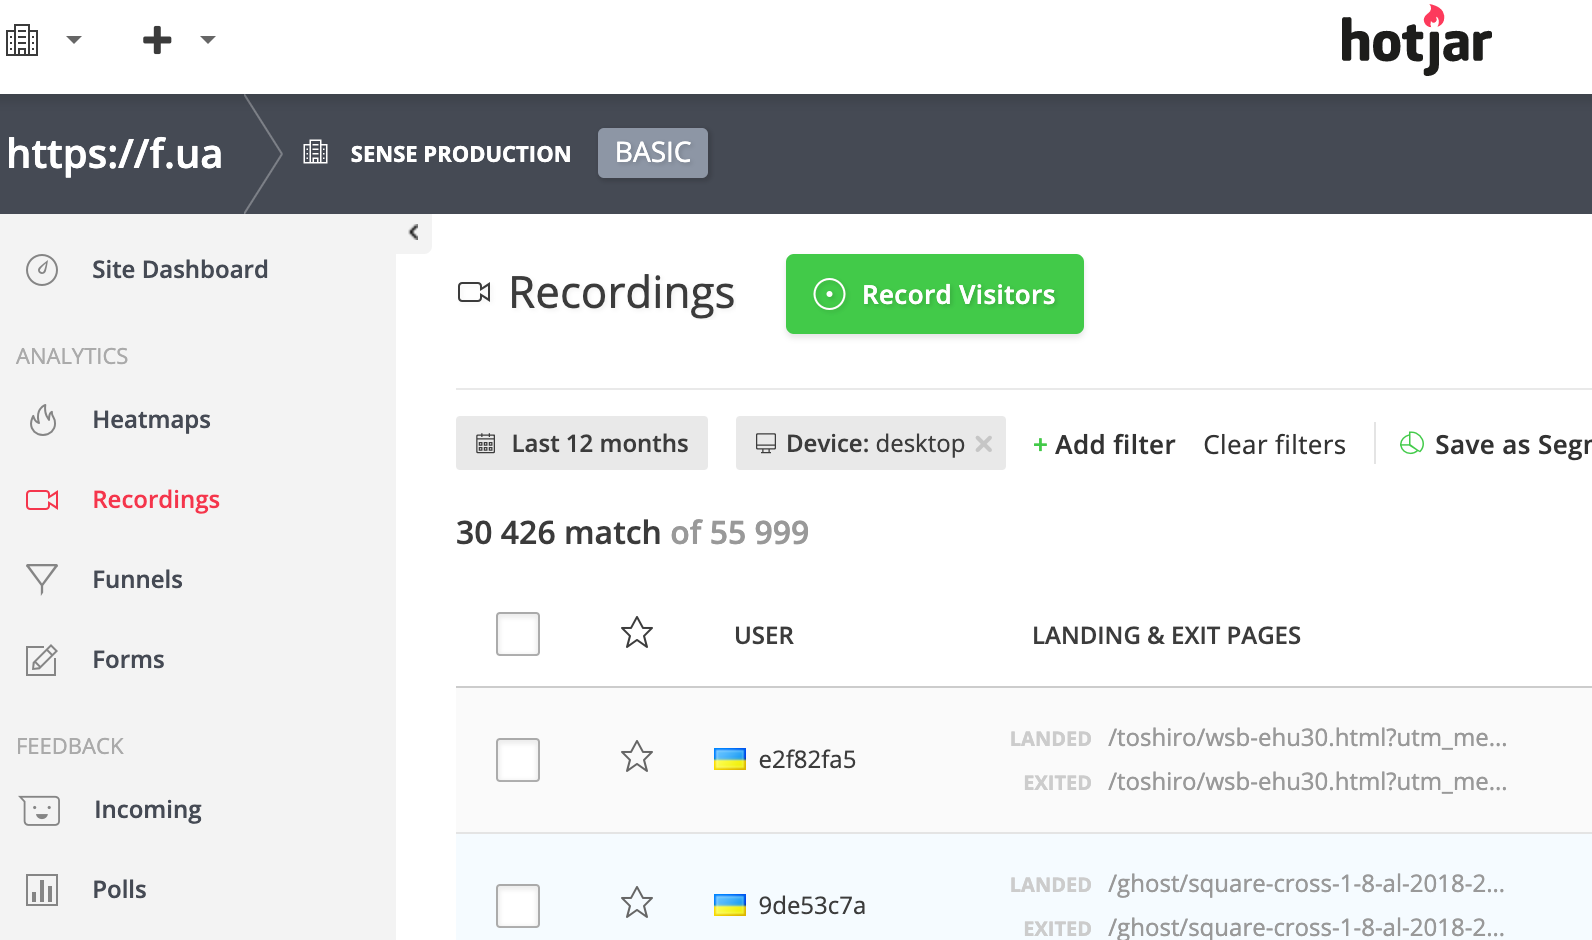Expand the plus add-new dropdown arrow

click(207, 40)
